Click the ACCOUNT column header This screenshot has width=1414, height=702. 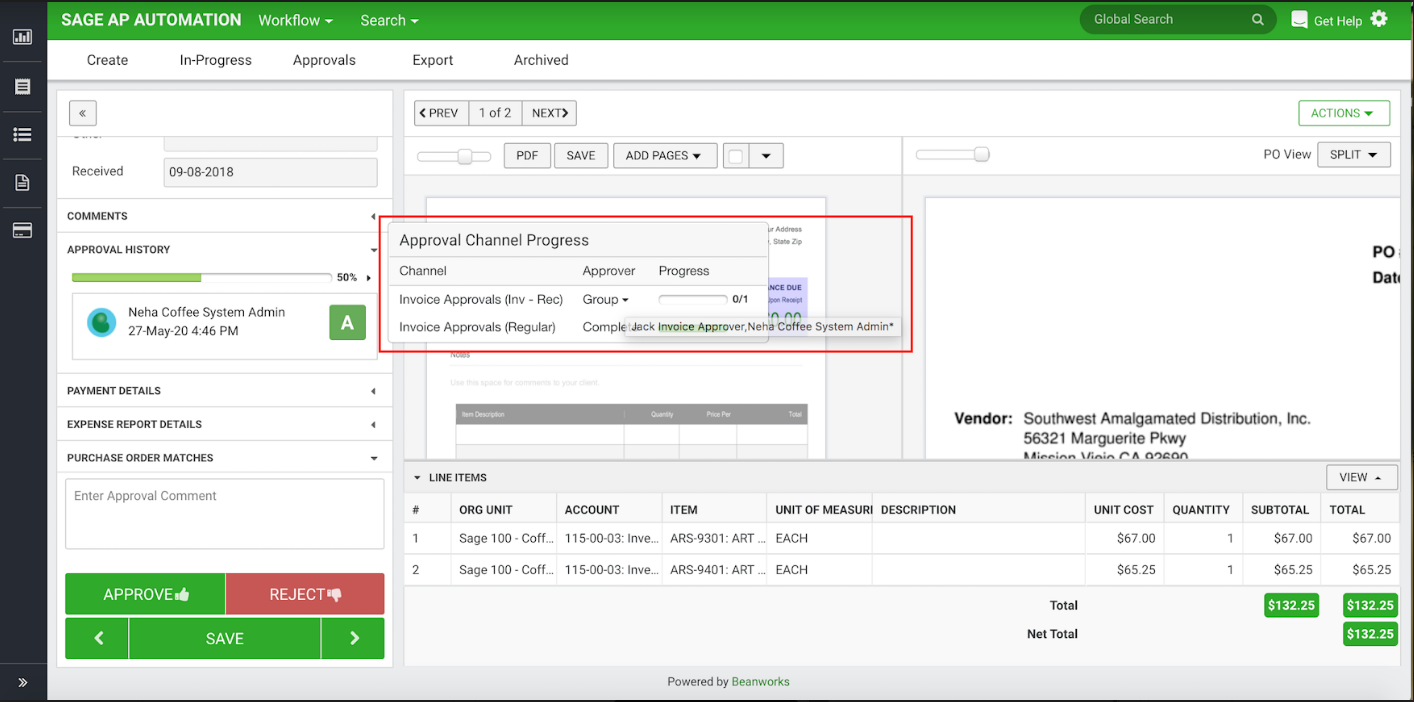608,510
